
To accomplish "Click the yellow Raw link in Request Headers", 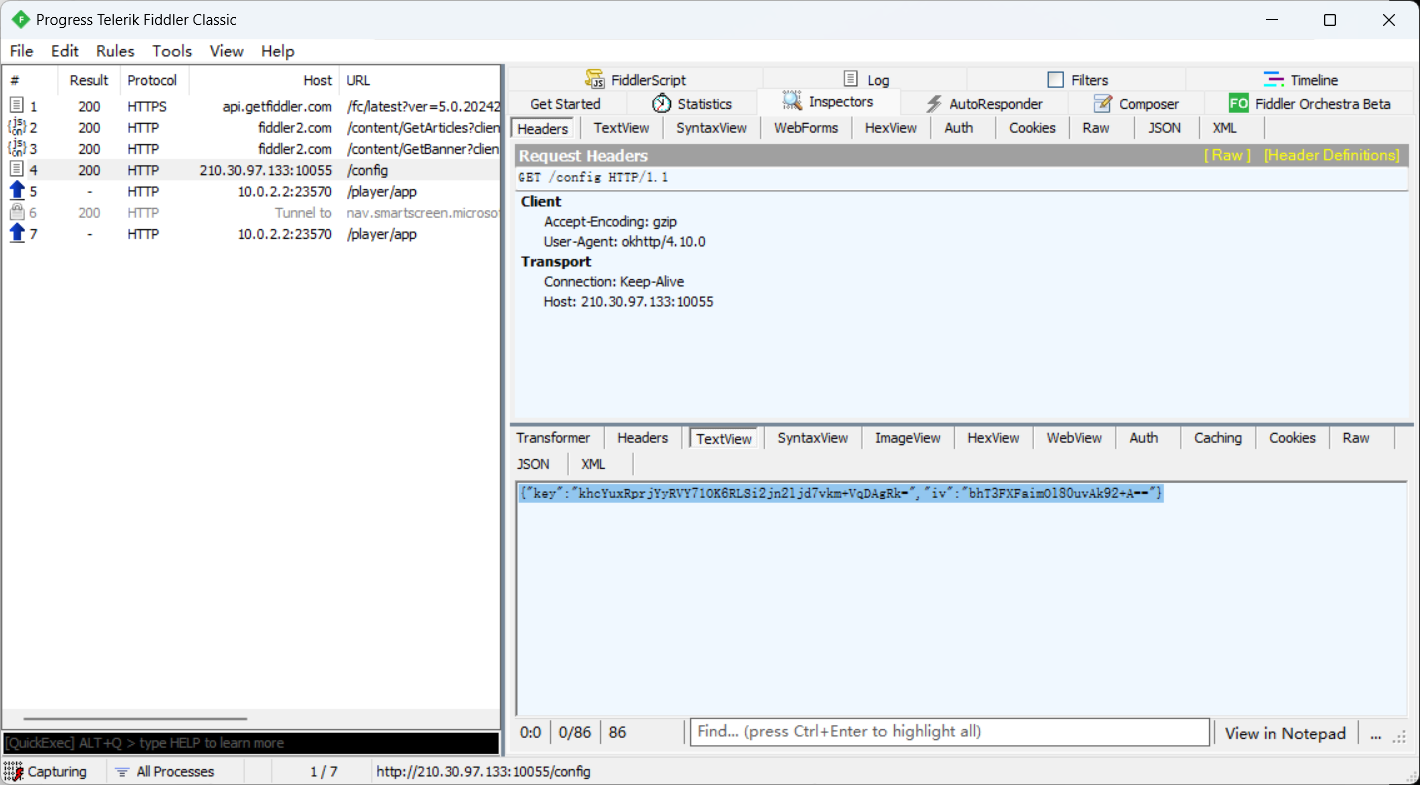I will point(1227,155).
